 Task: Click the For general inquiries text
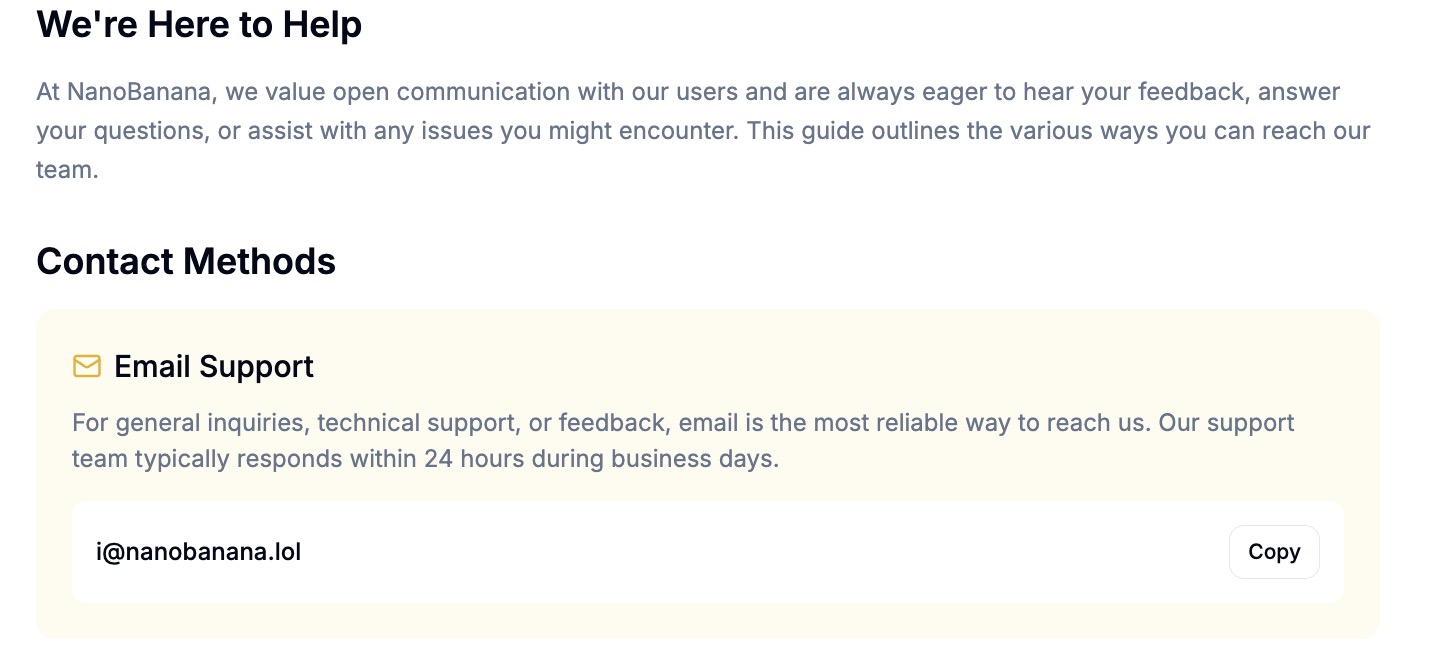tap(191, 423)
